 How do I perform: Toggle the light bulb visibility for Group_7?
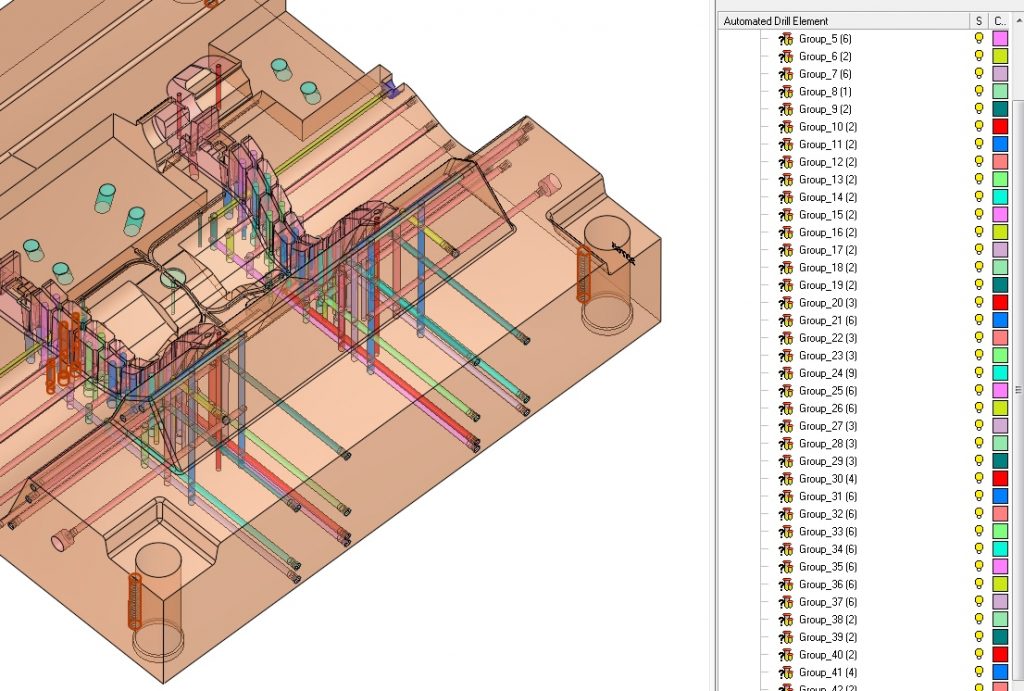980,74
